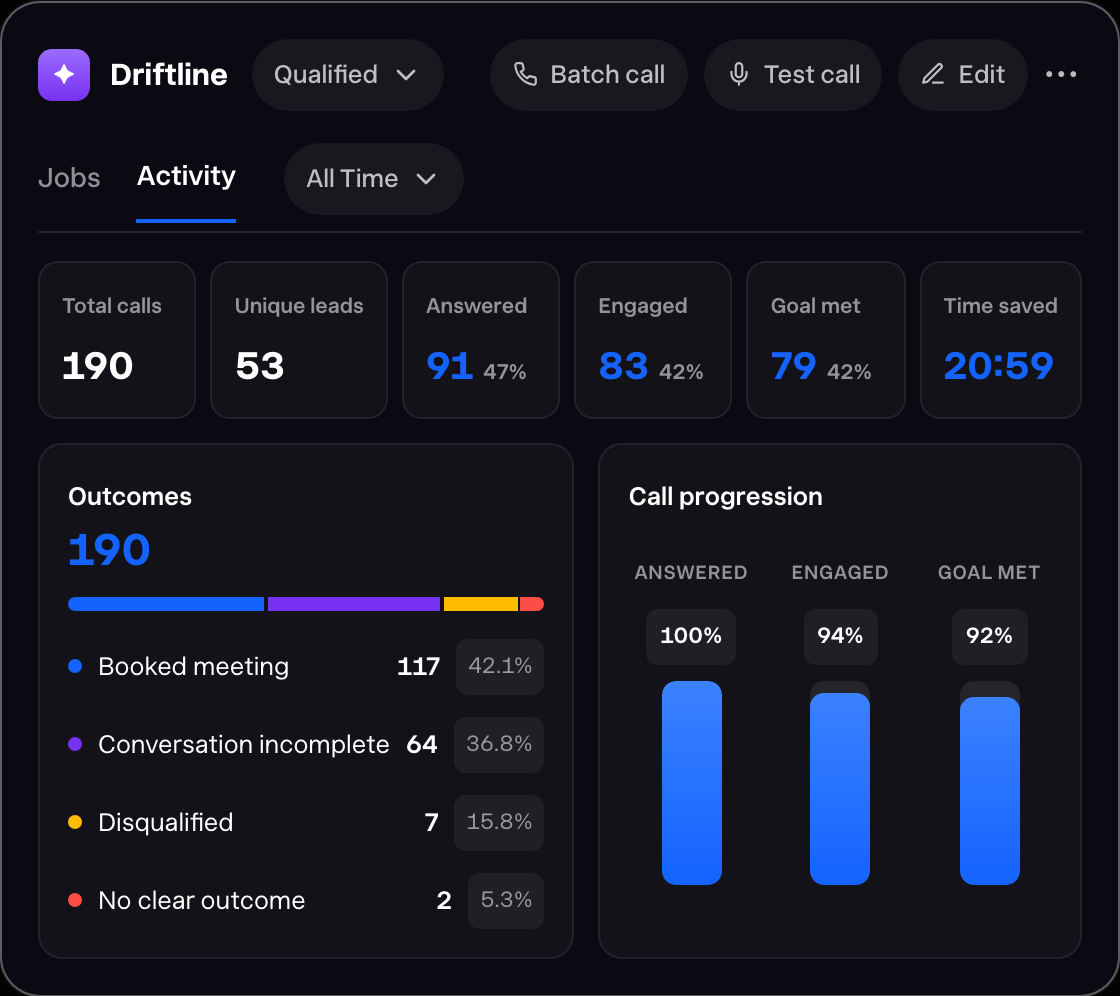Click the yellow segment of outcomes bar
The width and height of the screenshot is (1120, 996).
point(481,604)
